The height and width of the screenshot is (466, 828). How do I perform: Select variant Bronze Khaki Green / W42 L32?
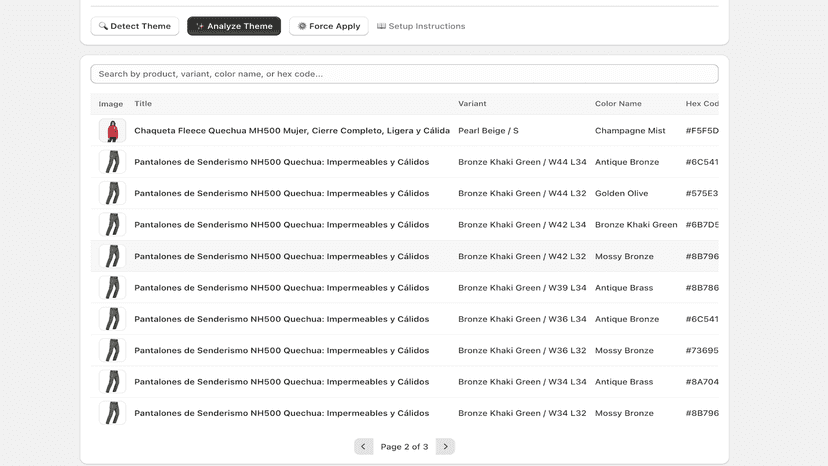pyautogui.click(x=522, y=256)
